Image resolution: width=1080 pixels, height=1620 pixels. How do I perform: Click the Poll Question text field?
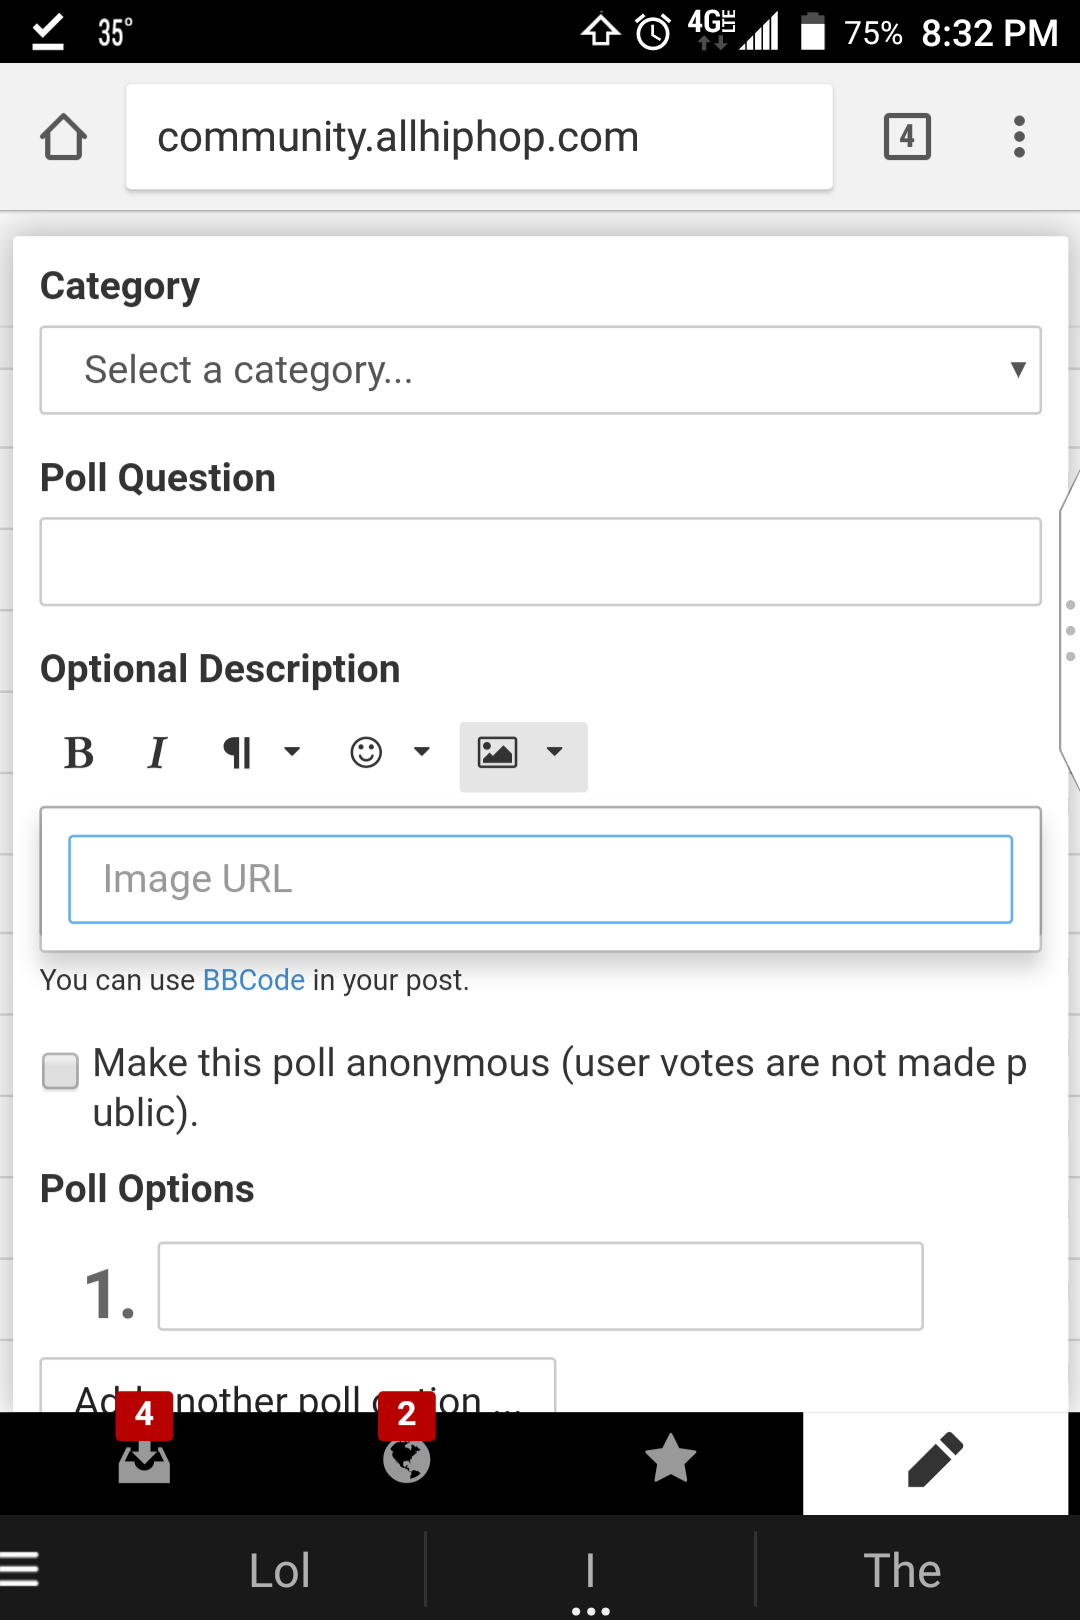click(540, 562)
